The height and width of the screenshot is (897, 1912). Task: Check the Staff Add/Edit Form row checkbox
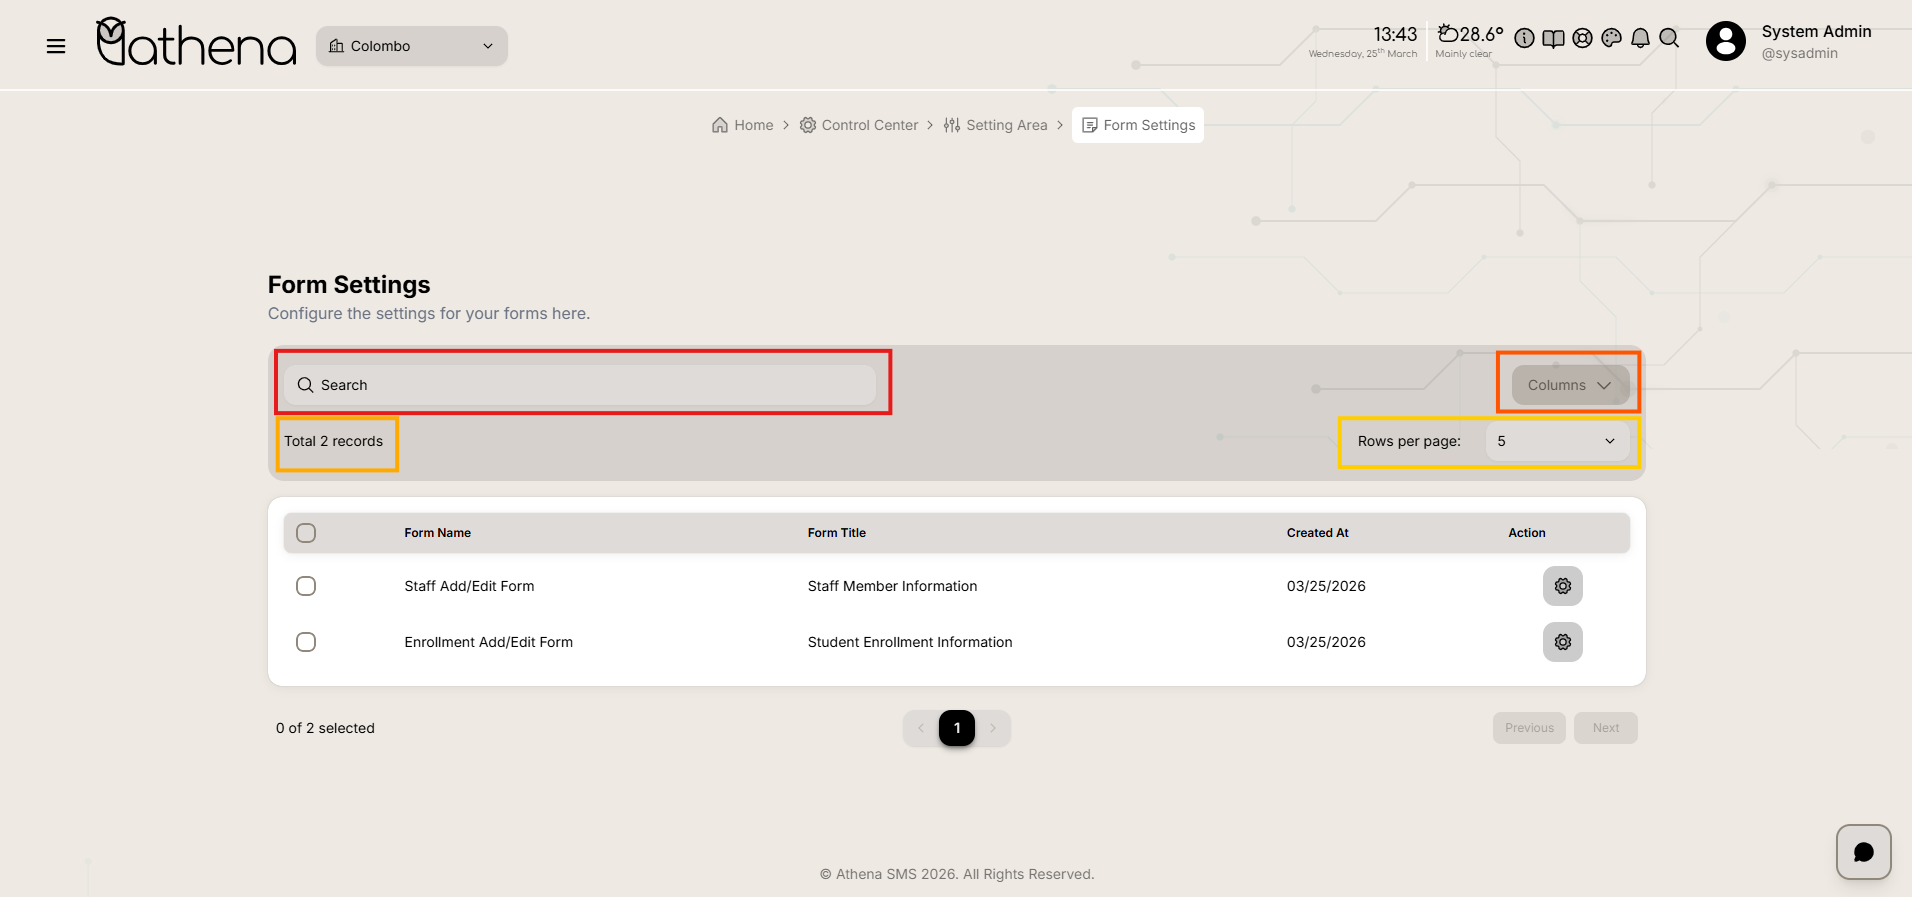click(x=306, y=586)
